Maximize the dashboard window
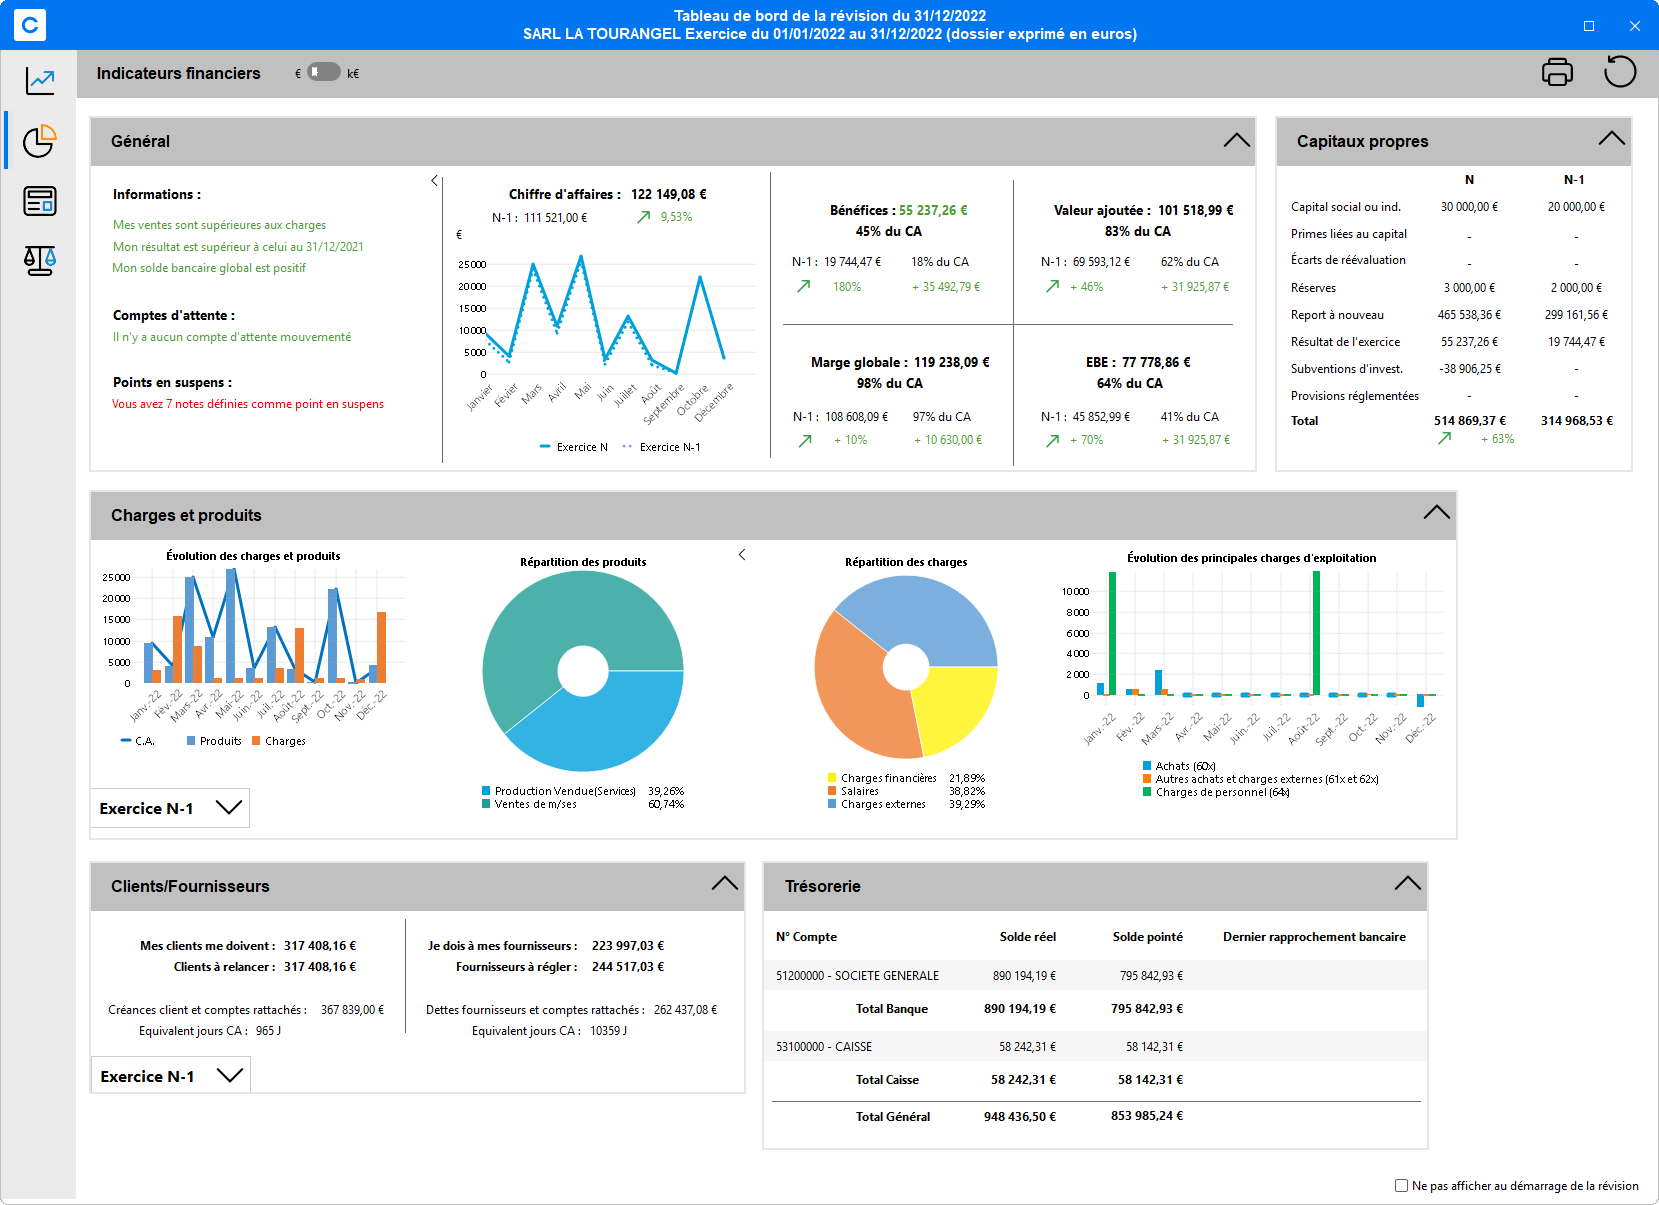The height and width of the screenshot is (1205, 1659). [x=1589, y=25]
